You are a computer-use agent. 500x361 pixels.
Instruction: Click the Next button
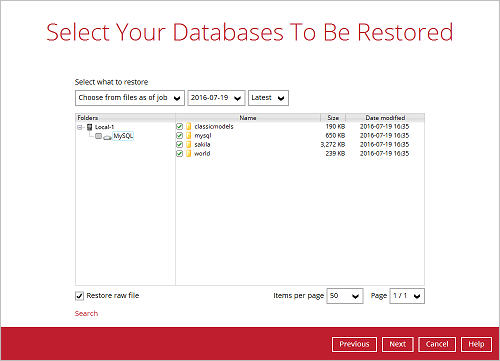click(x=398, y=344)
